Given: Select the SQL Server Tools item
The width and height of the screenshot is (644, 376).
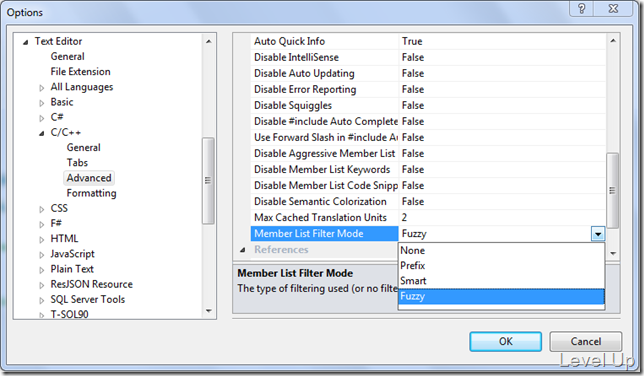Looking at the screenshot, I should pyautogui.click(x=87, y=300).
